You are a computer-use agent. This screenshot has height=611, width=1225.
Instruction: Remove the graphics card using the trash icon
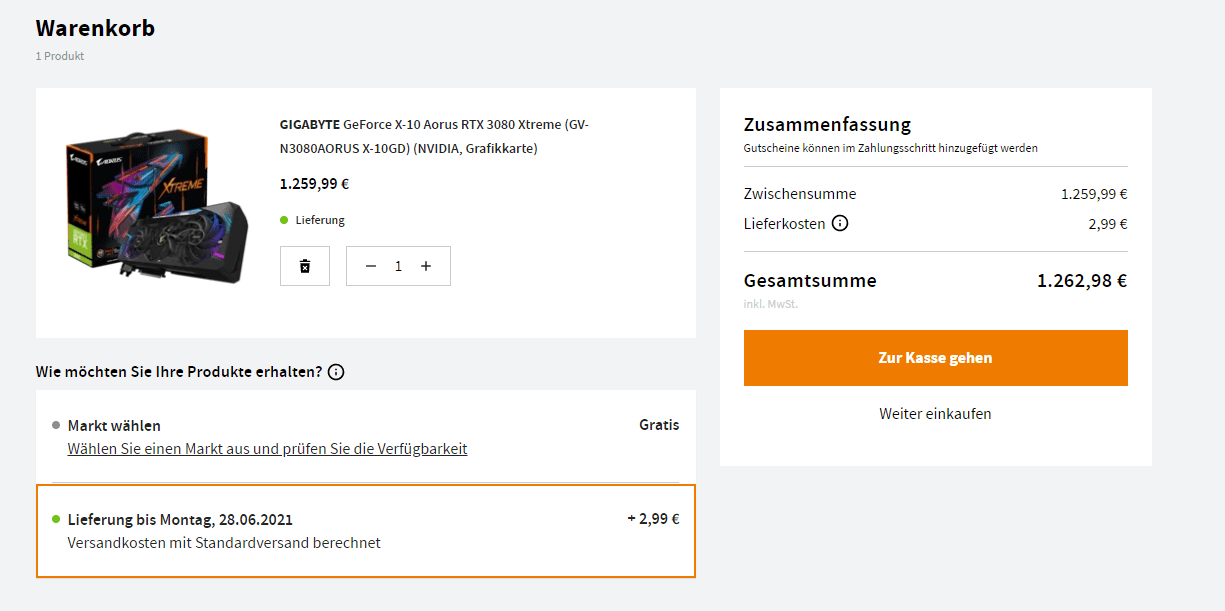click(x=305, y=266)
